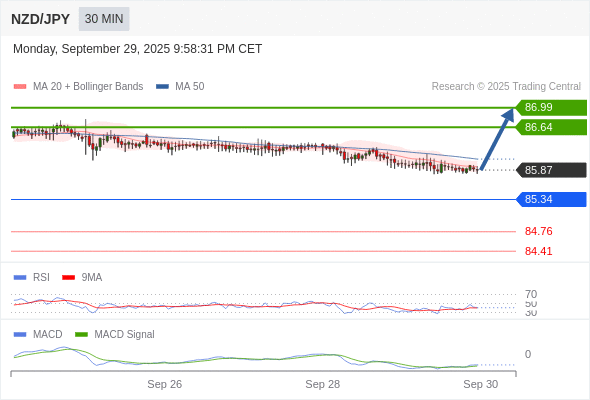590x400 pixels.
Task: Click the 84.41 support level label
Action: click(x=538, y=251)
